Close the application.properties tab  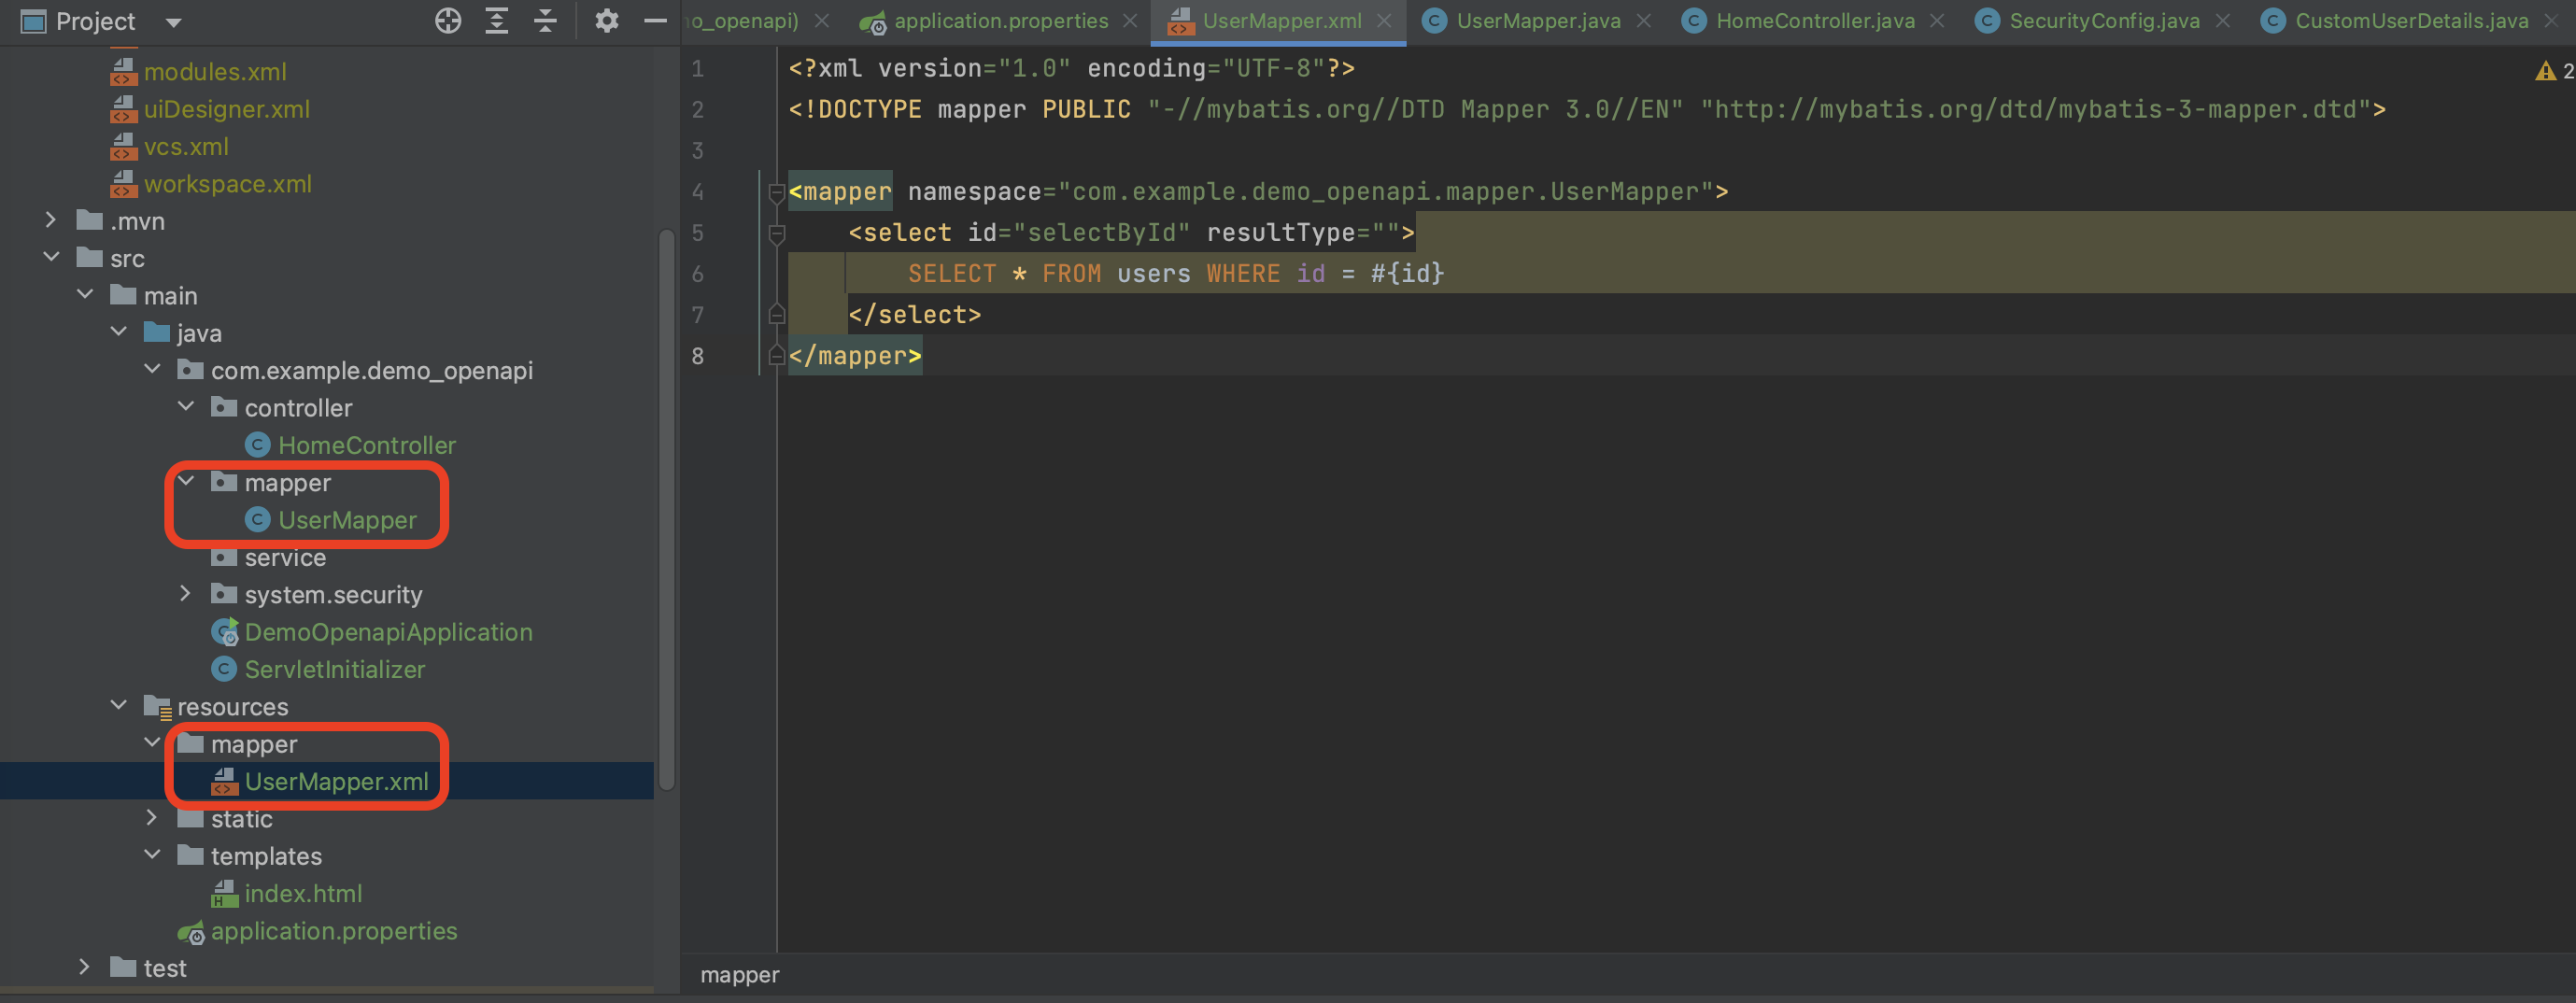click(1130, 21)
